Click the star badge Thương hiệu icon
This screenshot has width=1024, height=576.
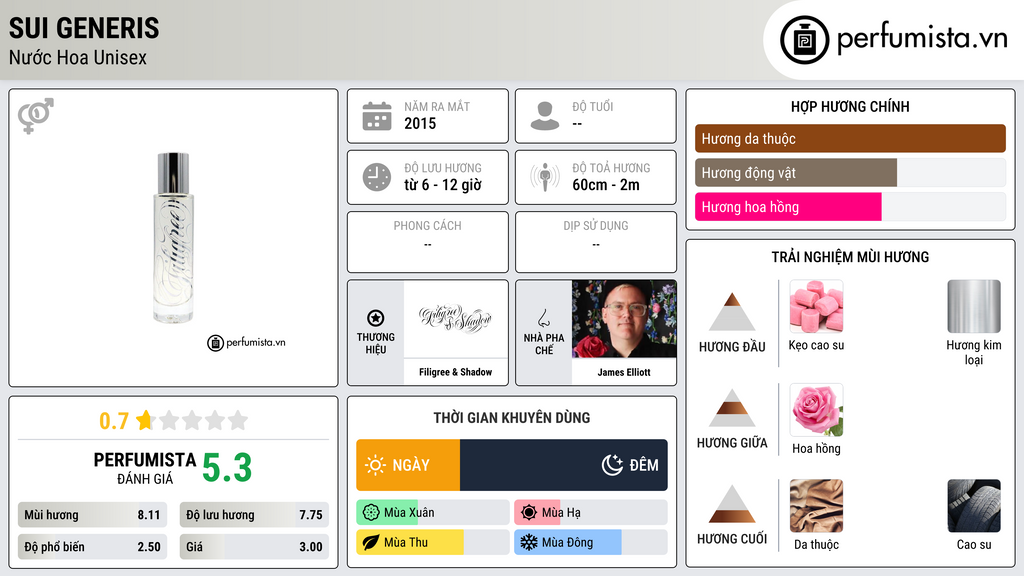(376, 318)
